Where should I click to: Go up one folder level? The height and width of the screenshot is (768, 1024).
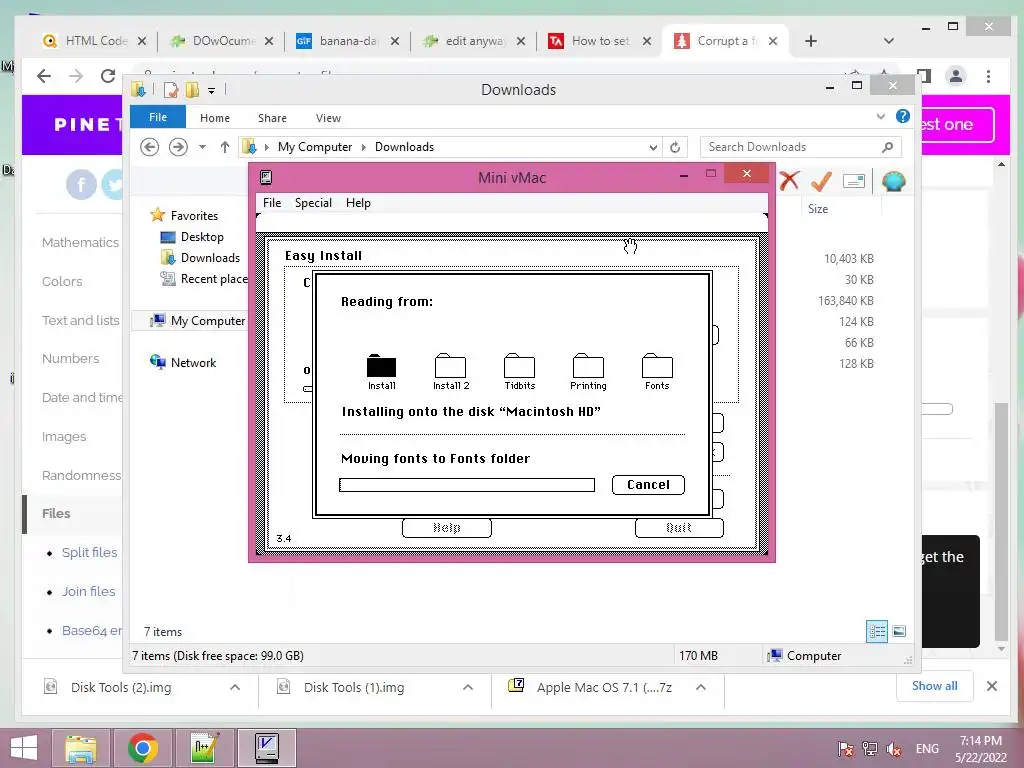[x=225, y=147]
